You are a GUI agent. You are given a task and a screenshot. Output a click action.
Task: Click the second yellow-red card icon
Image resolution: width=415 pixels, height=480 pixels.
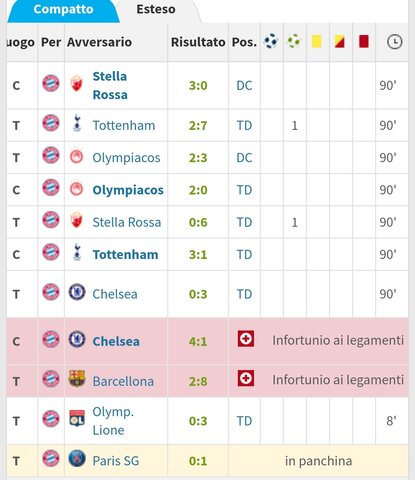coord(340,41)
